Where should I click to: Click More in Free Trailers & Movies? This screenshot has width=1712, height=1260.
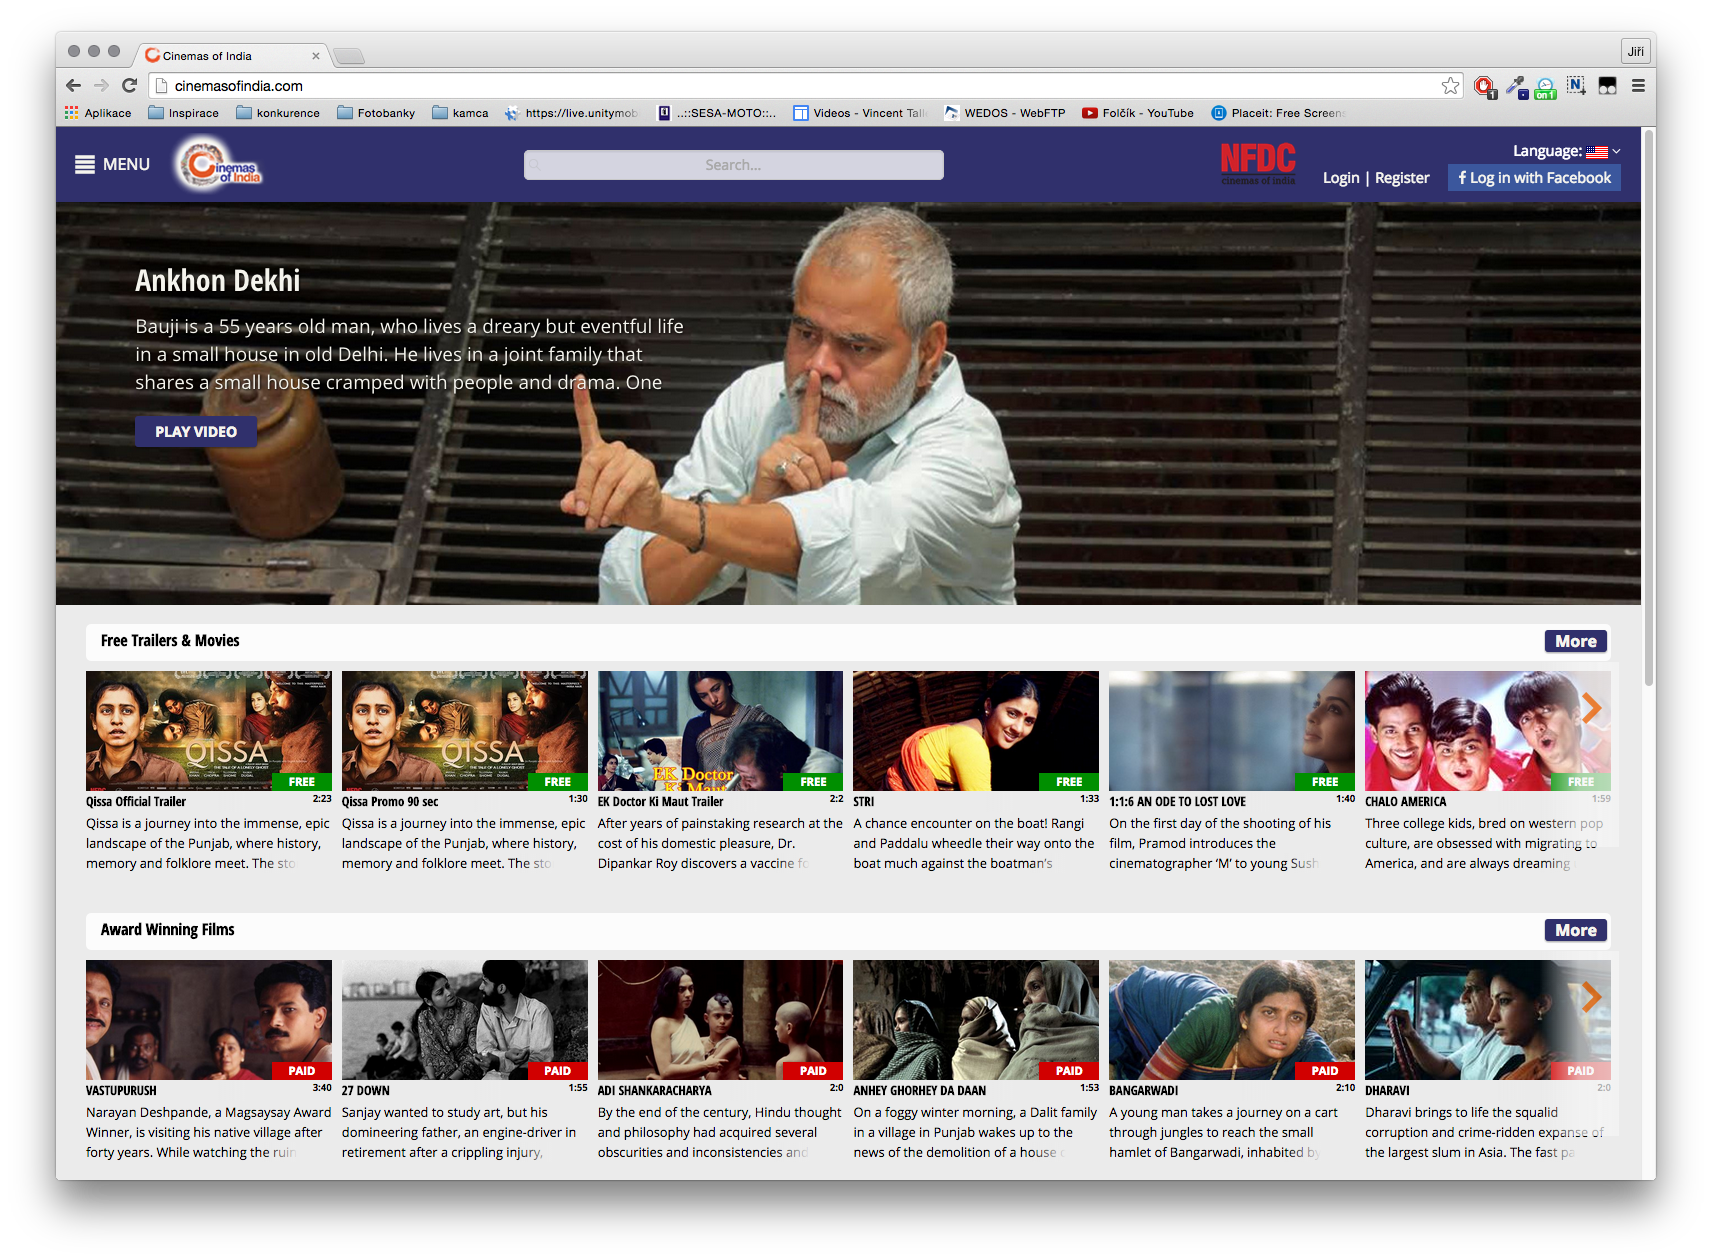(1575, 641)
